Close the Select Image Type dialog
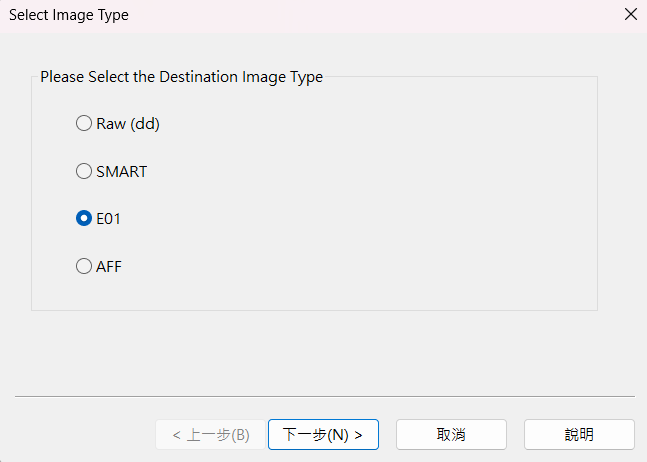 [x=630, y=15]
